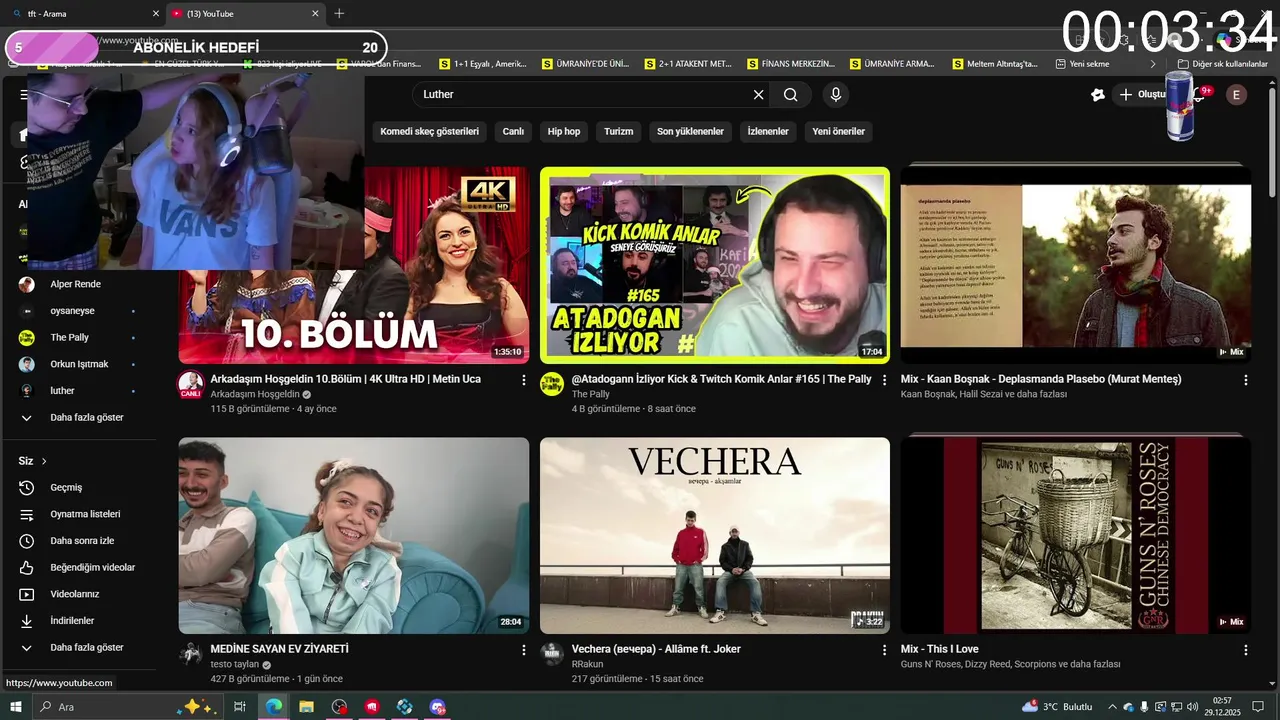
Task: Open options menu for MEDİNE SAYAN EV ZİYARETİ
Action: tap(524, 650)
